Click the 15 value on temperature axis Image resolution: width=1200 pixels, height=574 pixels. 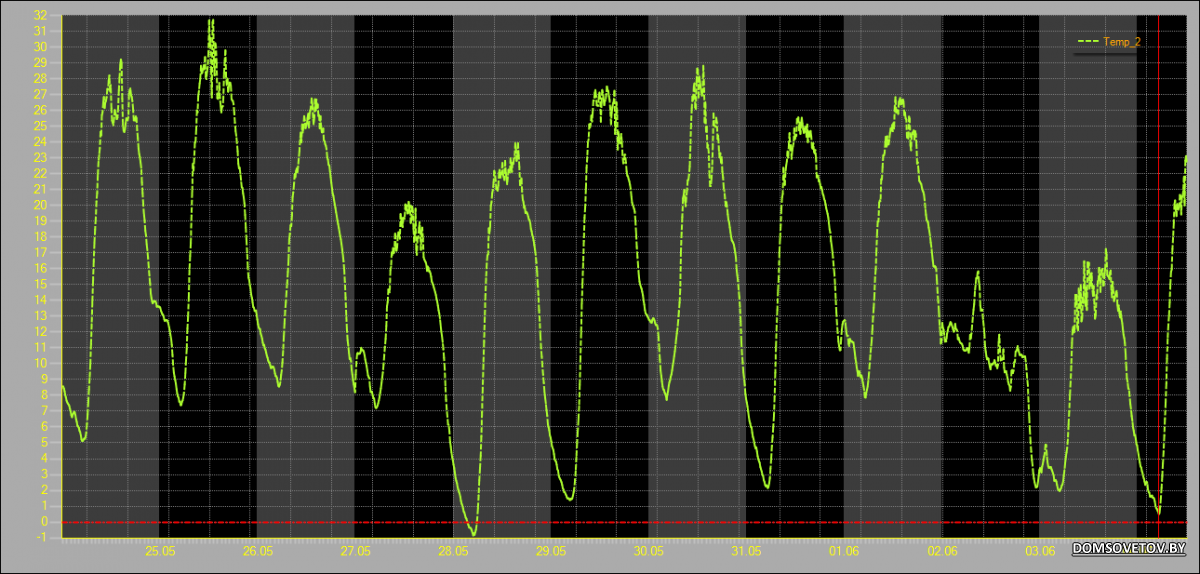click(x=40, y=284)
